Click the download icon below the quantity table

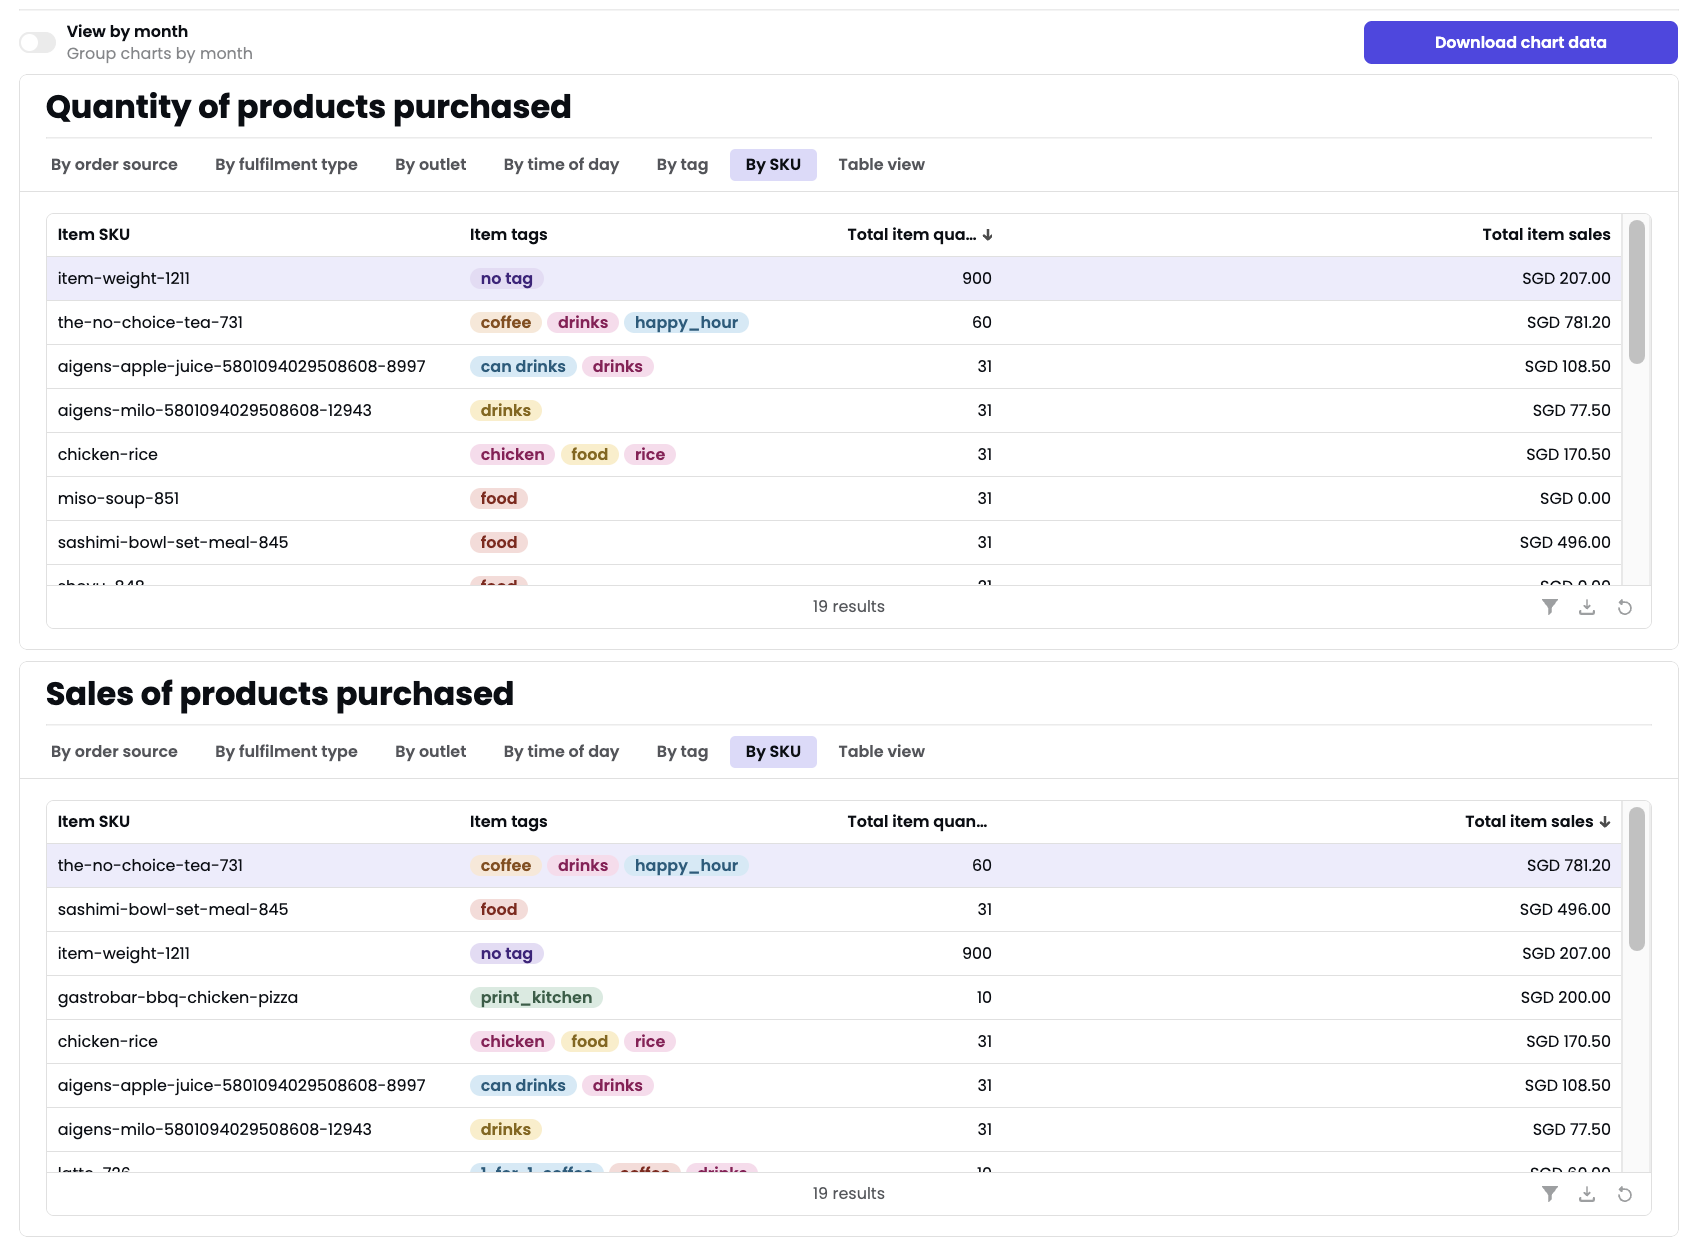(x=1587, y=607)
